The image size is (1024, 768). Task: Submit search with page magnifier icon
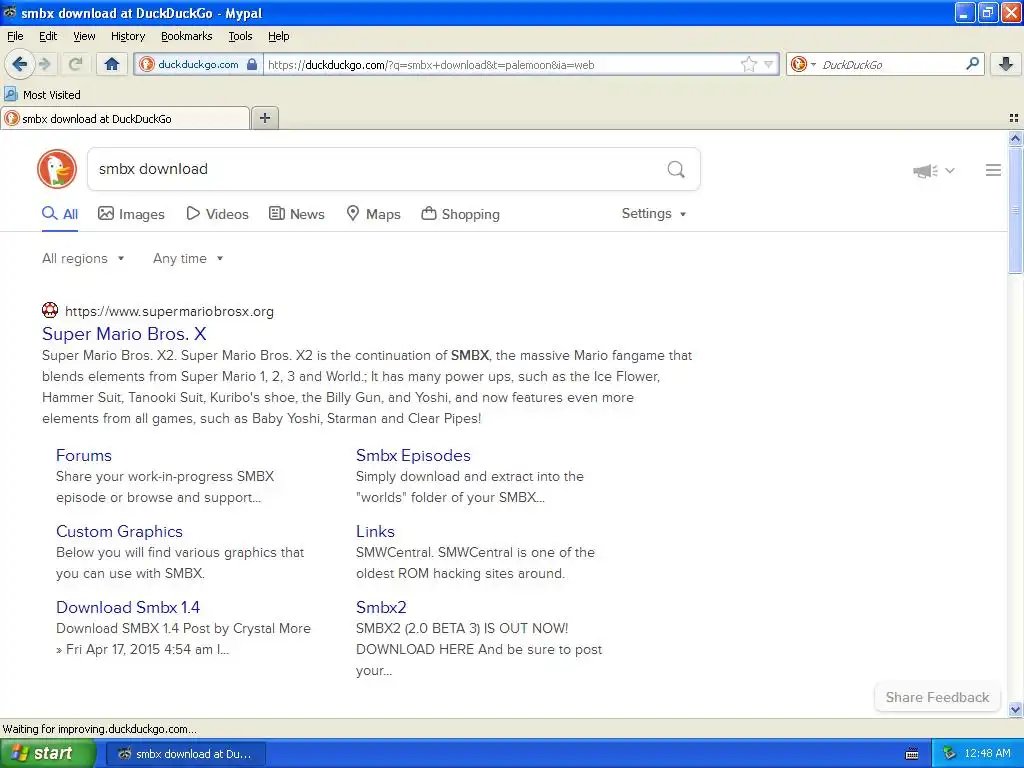(x=676, y=169)
